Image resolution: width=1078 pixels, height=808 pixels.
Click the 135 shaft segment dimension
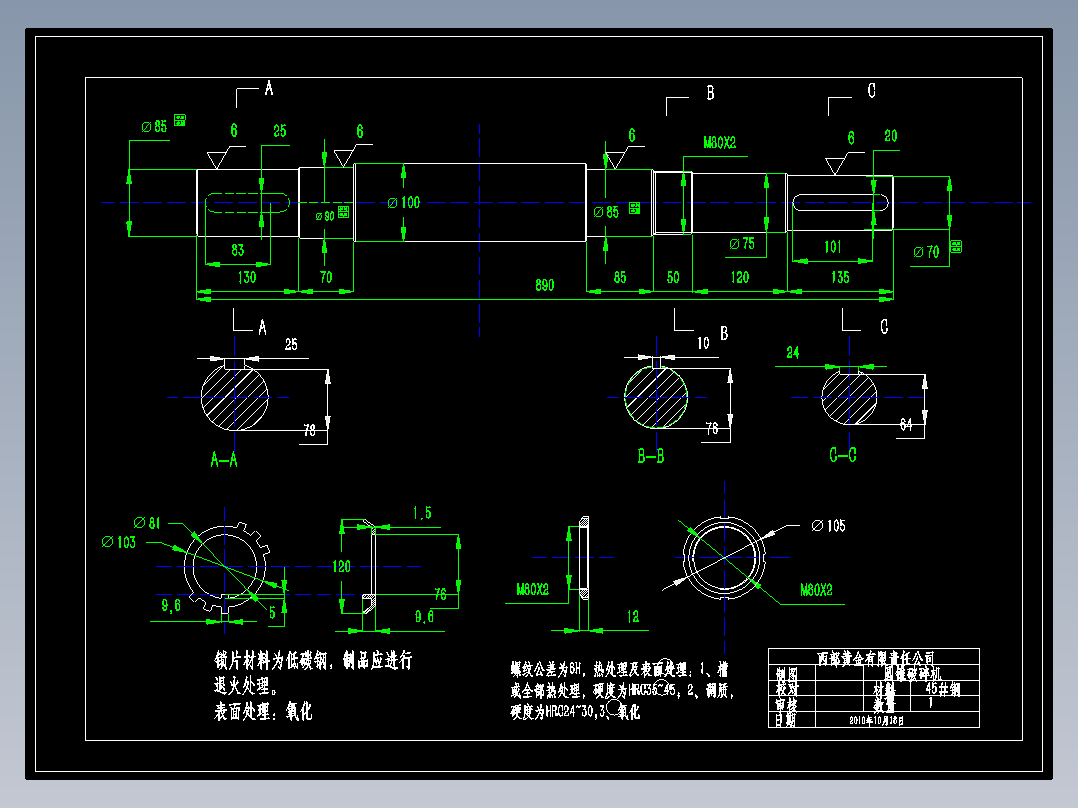click(x=840, y=277)
